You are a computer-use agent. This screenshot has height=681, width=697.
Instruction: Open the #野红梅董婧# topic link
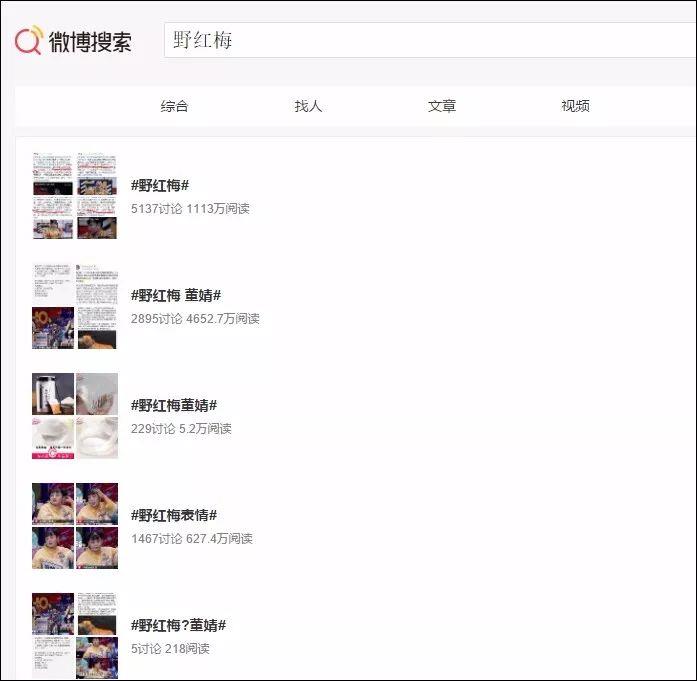point(174,406)
